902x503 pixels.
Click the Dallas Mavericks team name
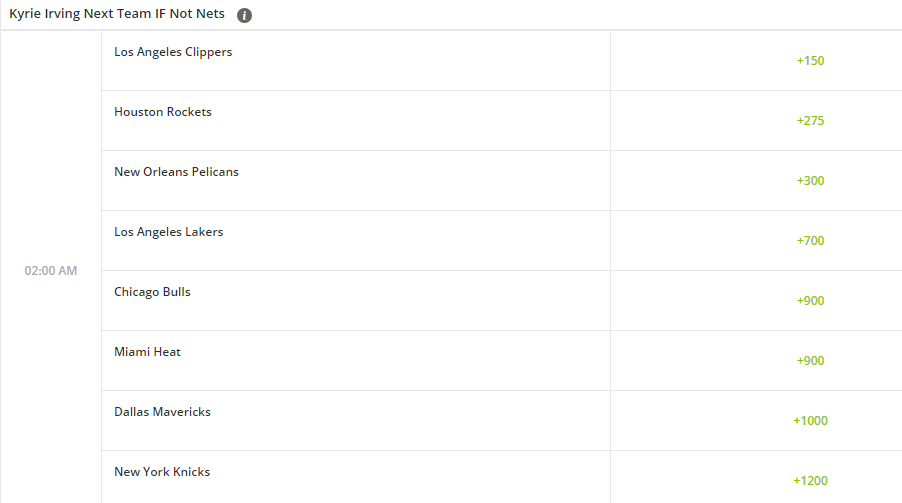click(x=162, y=411)
